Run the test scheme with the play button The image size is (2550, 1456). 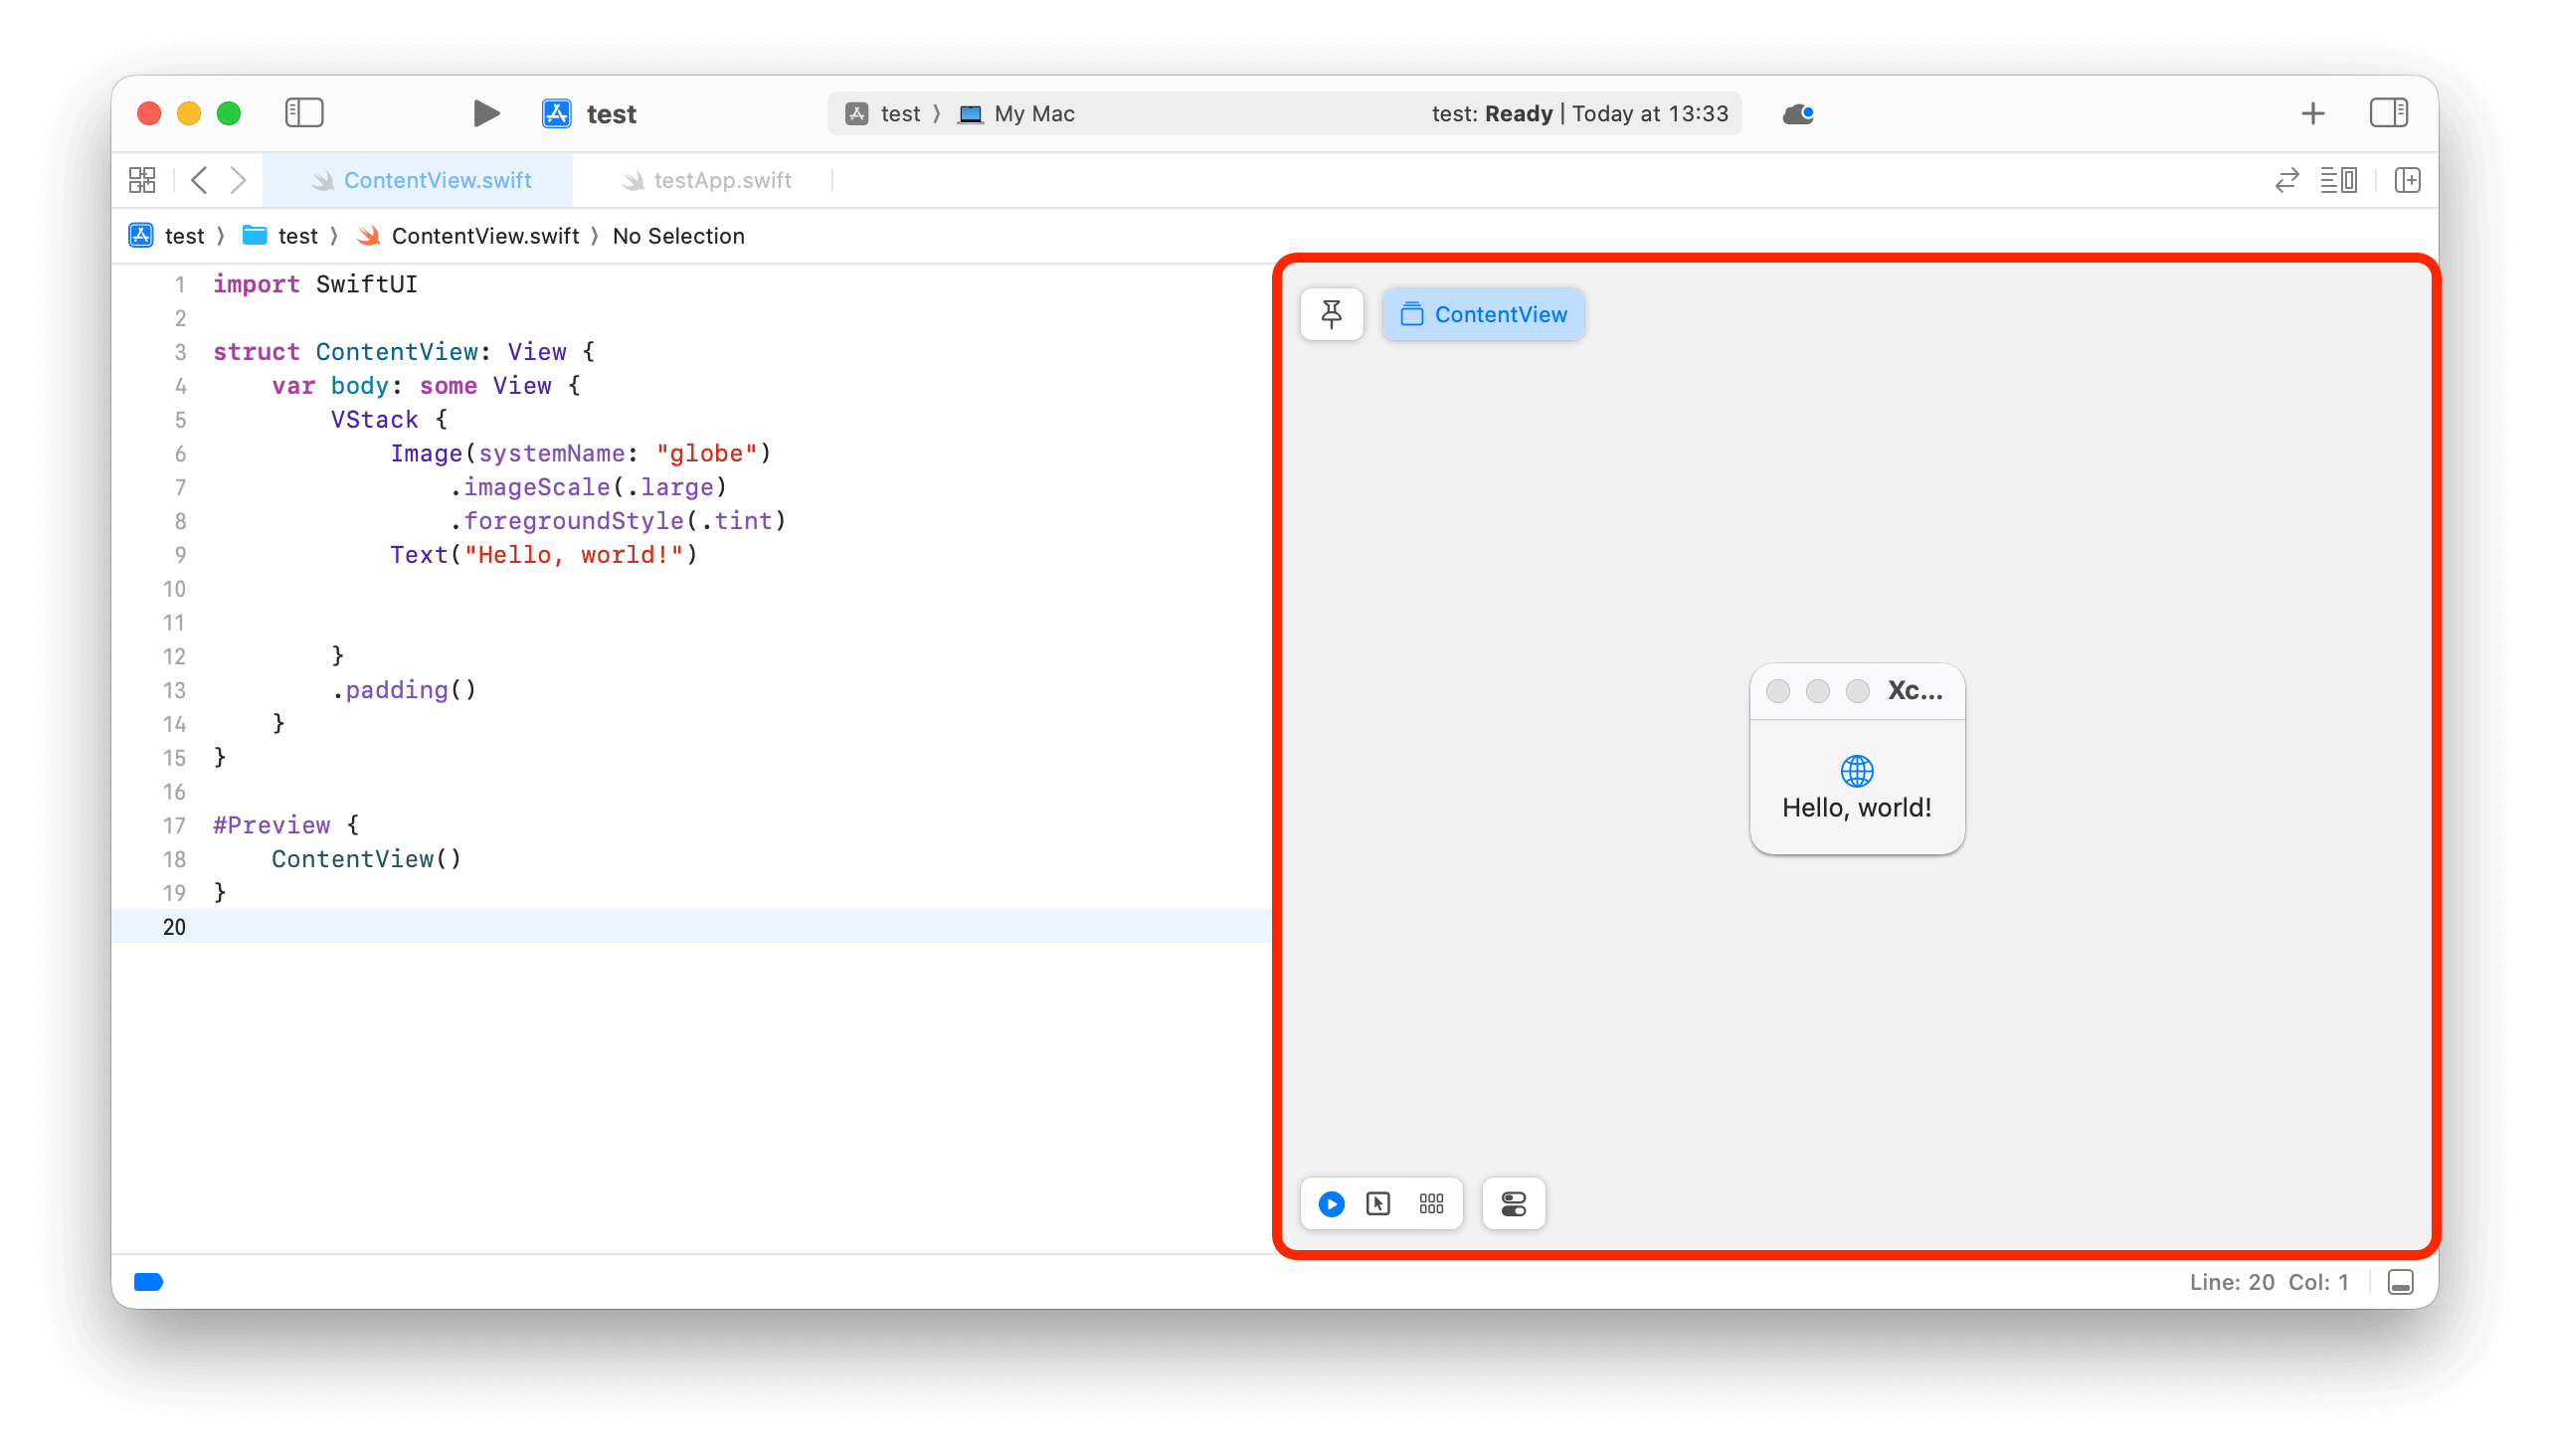(486, 113)
